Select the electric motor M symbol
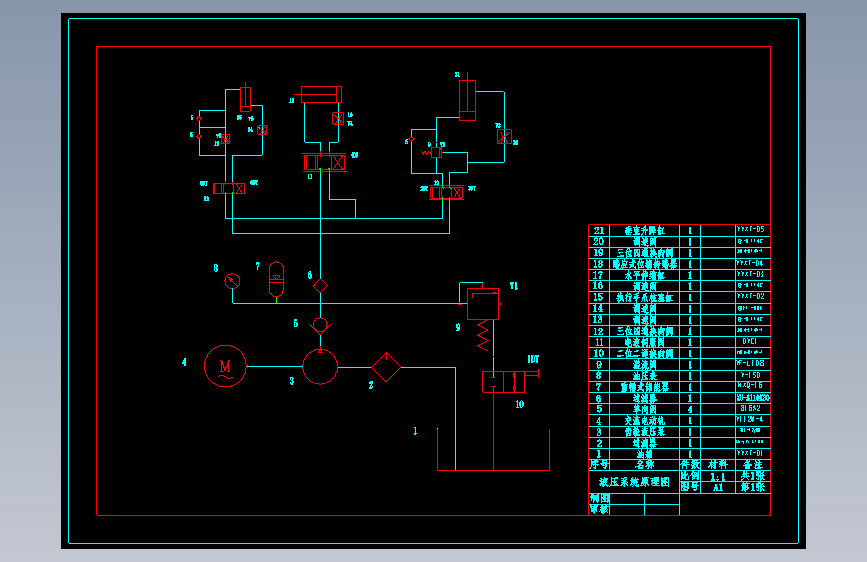The width and height of the screenshot is (867, 562). (225, 366)
